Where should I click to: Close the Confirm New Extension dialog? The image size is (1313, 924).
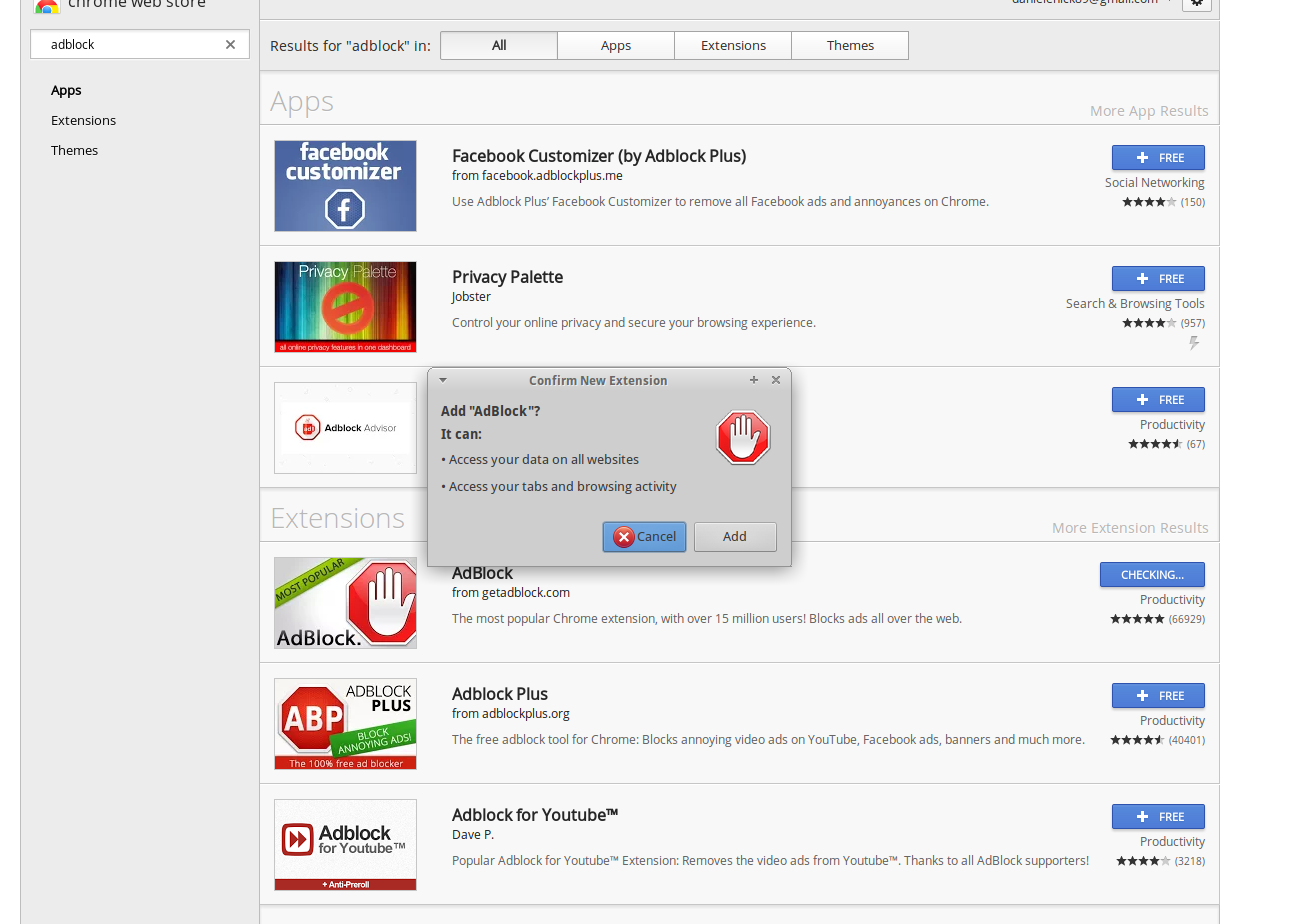pos(776,380)
